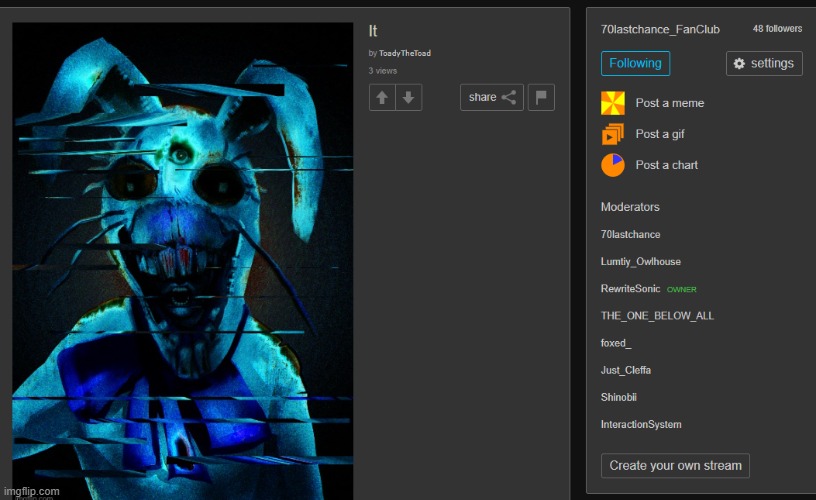Flag this image using the flag icon
816x500 pixels.
541,97
